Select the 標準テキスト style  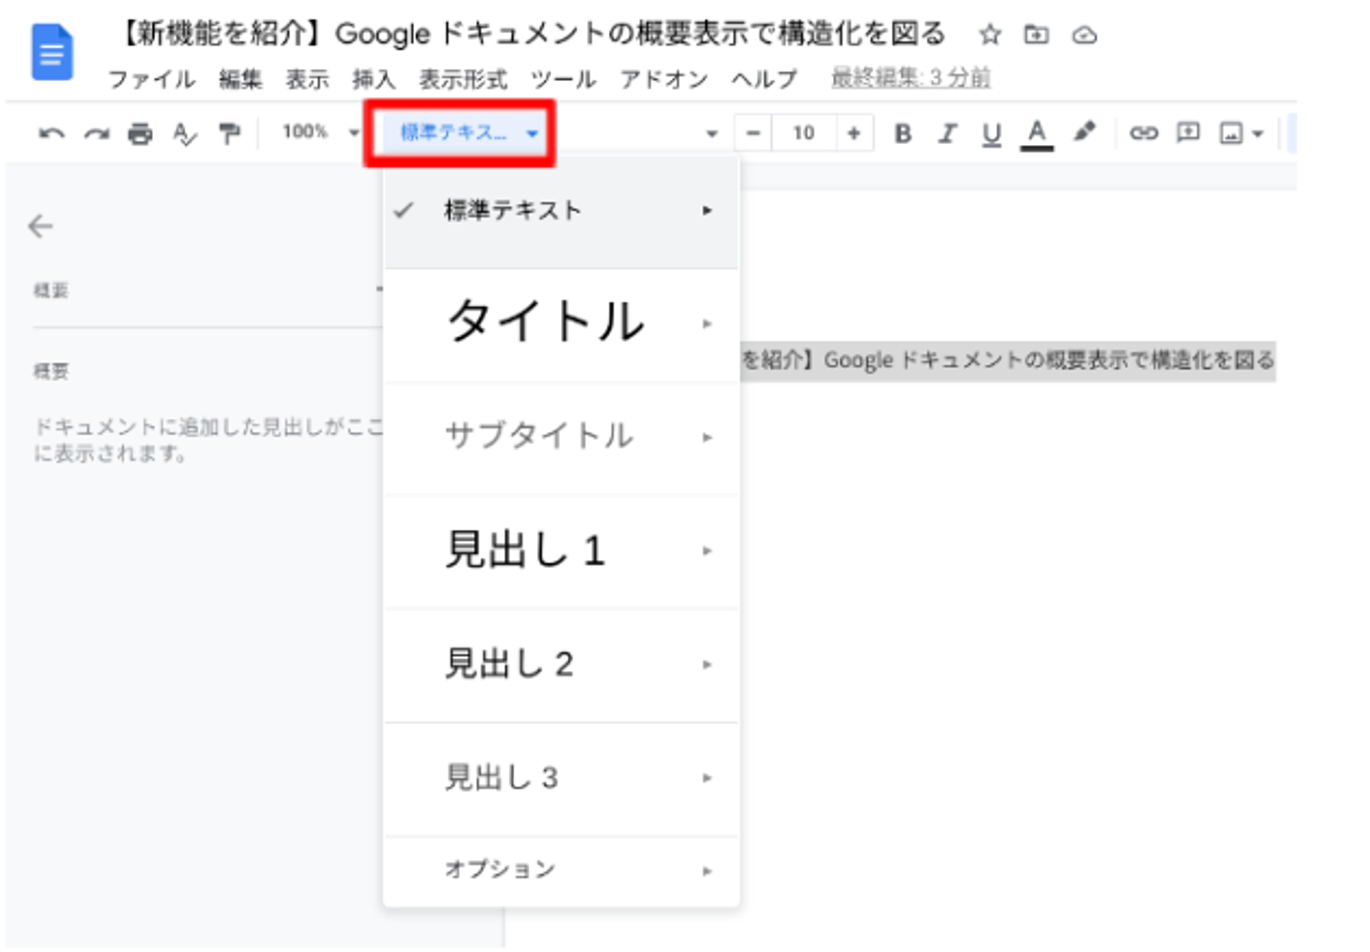click(x=561, y=211)
